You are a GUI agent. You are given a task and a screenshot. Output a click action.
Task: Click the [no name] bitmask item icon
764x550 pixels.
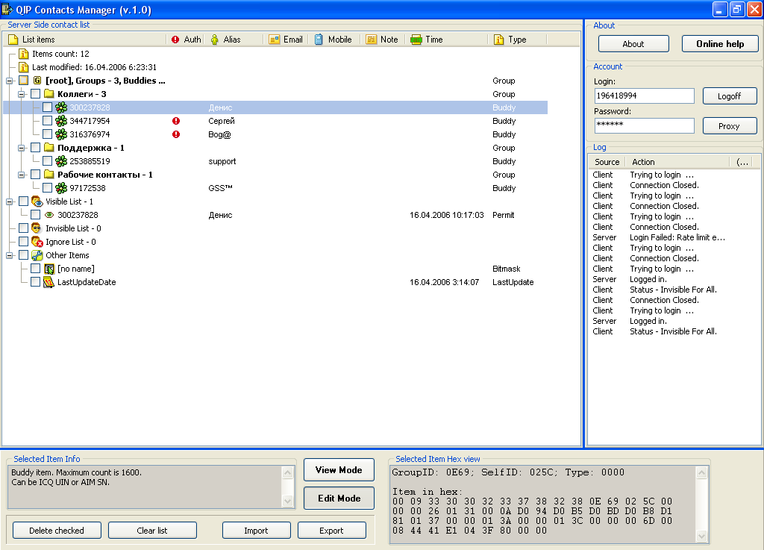coord(49,269)
